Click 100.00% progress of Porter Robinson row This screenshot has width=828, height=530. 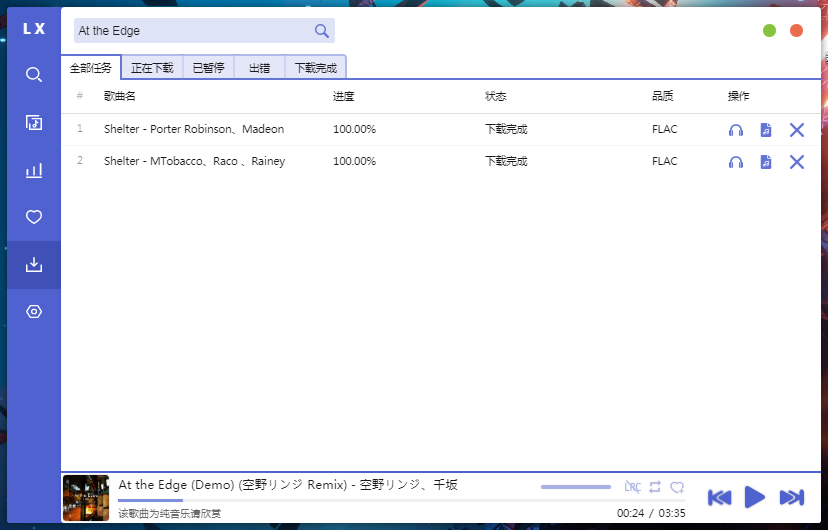point(354,129)
